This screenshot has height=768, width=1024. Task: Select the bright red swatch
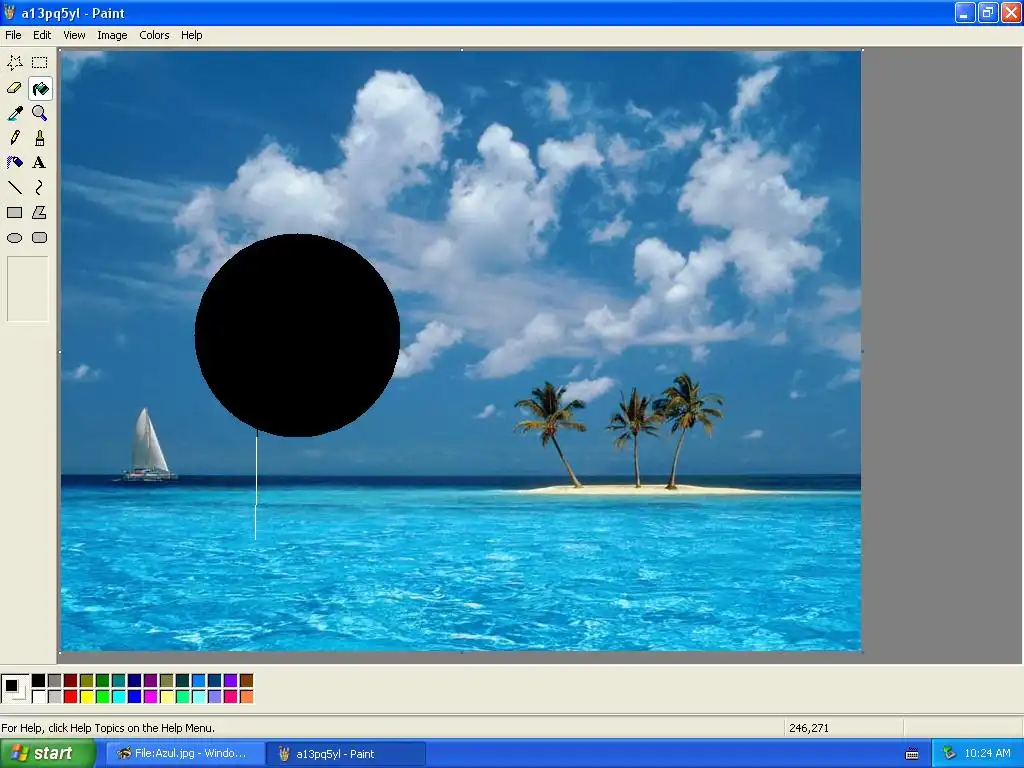point(71,697)
